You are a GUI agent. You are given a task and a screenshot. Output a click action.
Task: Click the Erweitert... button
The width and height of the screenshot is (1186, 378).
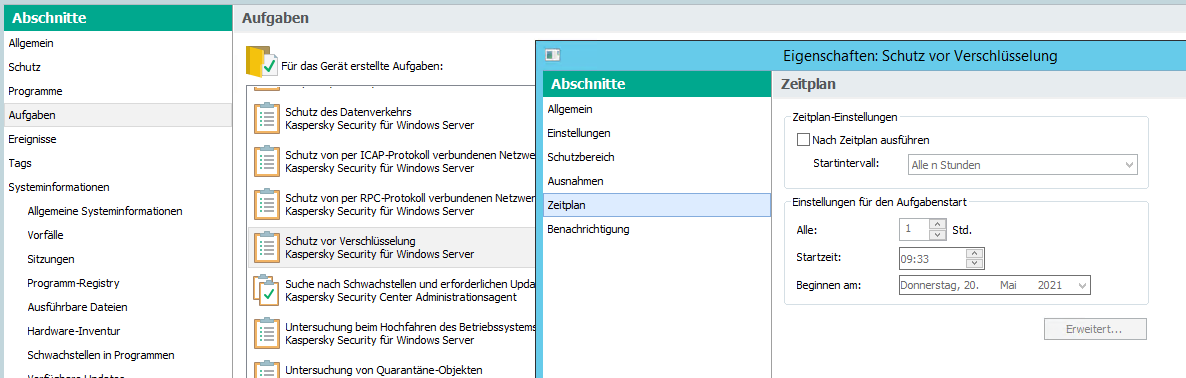1094,330
